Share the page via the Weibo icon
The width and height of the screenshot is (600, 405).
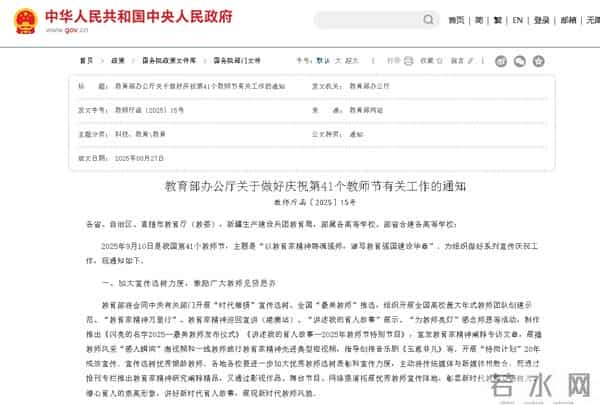[x=501, y=61]
